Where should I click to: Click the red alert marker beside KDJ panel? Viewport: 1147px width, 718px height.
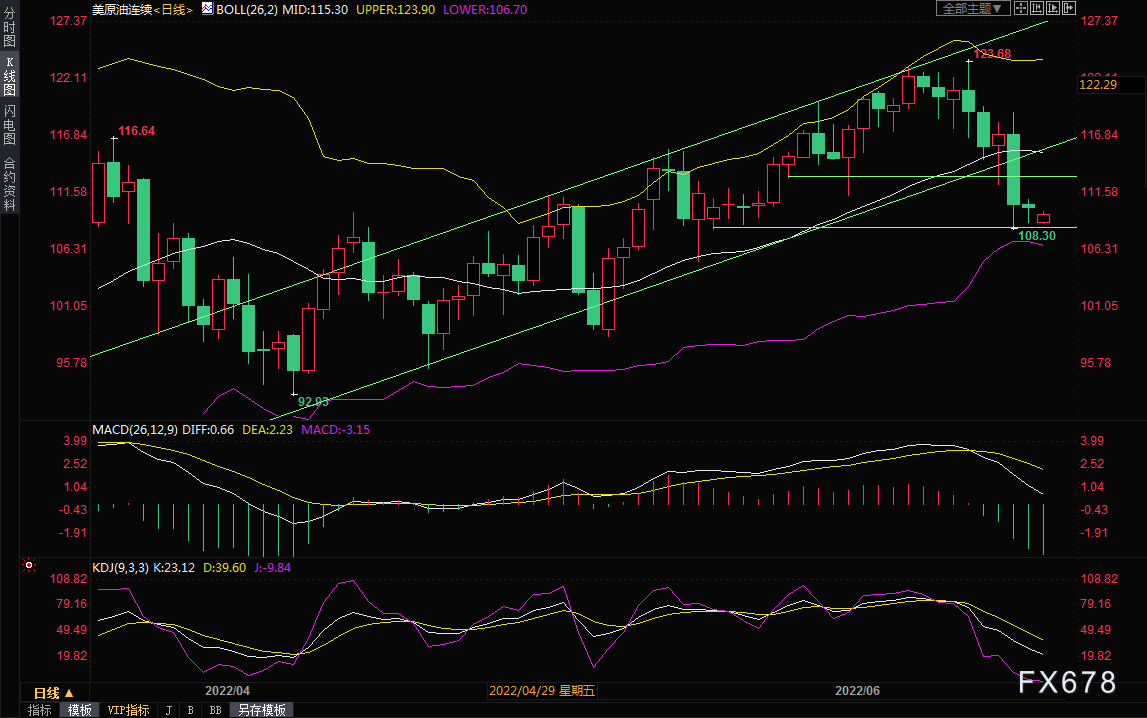click(x=29, y=565)
